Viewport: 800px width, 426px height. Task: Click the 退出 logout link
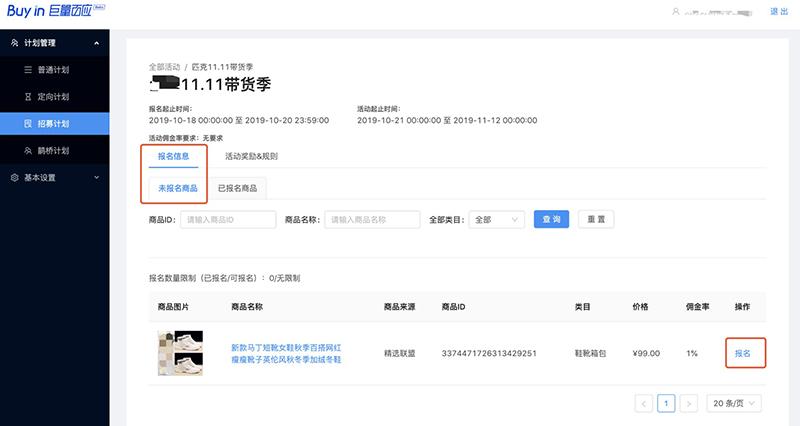point(778,11)
